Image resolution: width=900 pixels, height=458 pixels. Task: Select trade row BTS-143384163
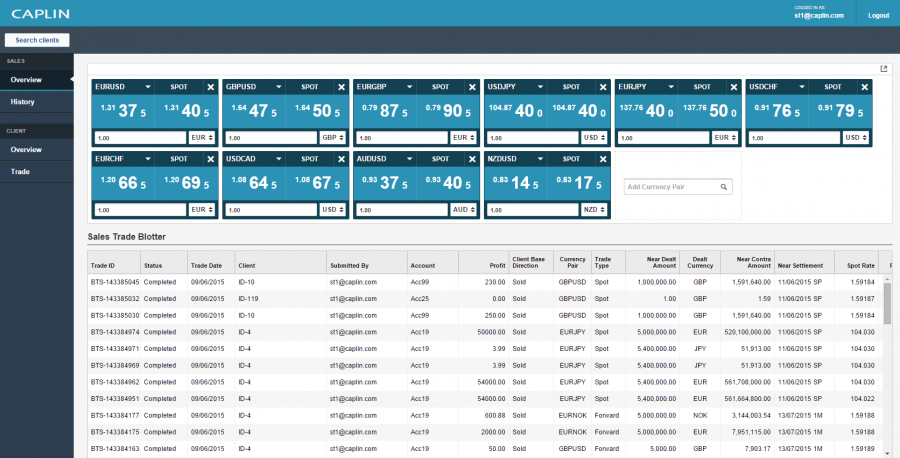click(483, 449)
